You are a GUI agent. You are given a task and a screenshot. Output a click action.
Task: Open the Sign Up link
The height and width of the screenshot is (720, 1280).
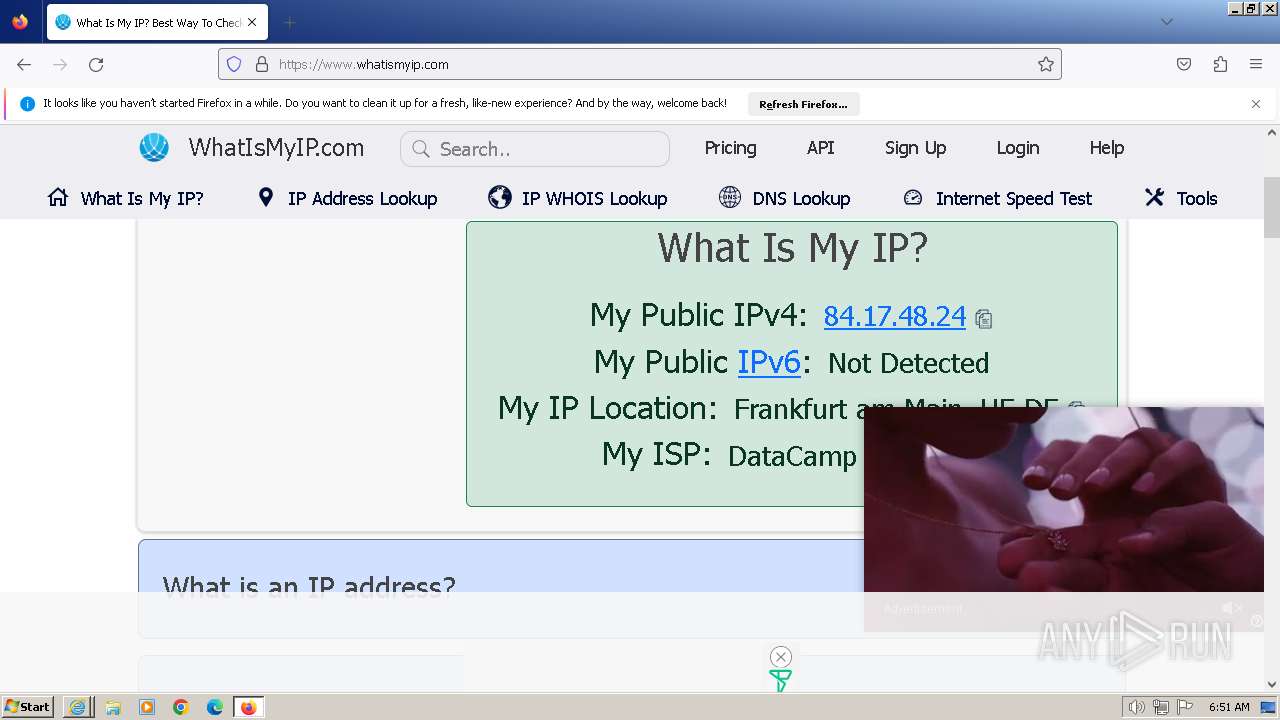point(915,148)
